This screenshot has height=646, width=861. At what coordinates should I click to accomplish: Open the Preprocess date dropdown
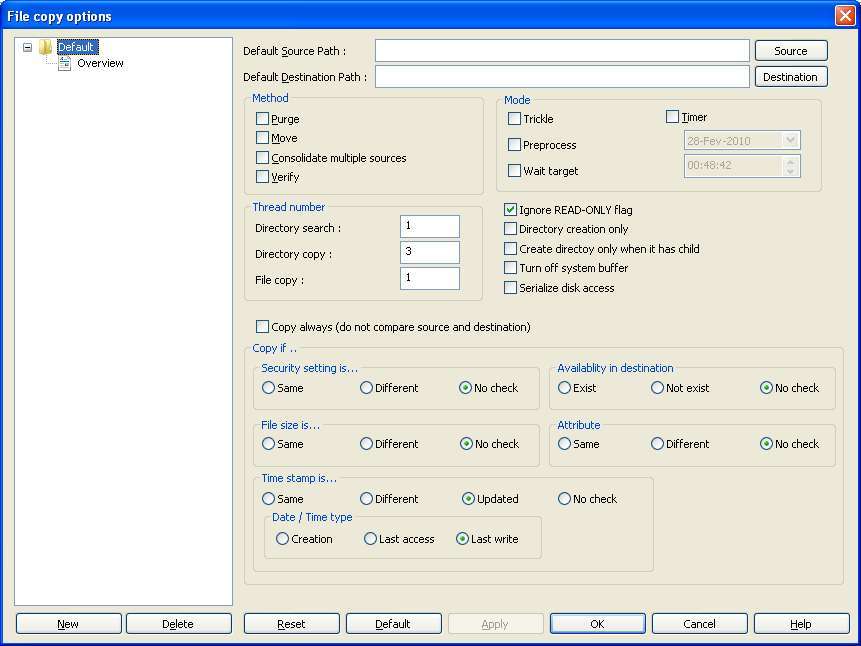coord(791,141)
